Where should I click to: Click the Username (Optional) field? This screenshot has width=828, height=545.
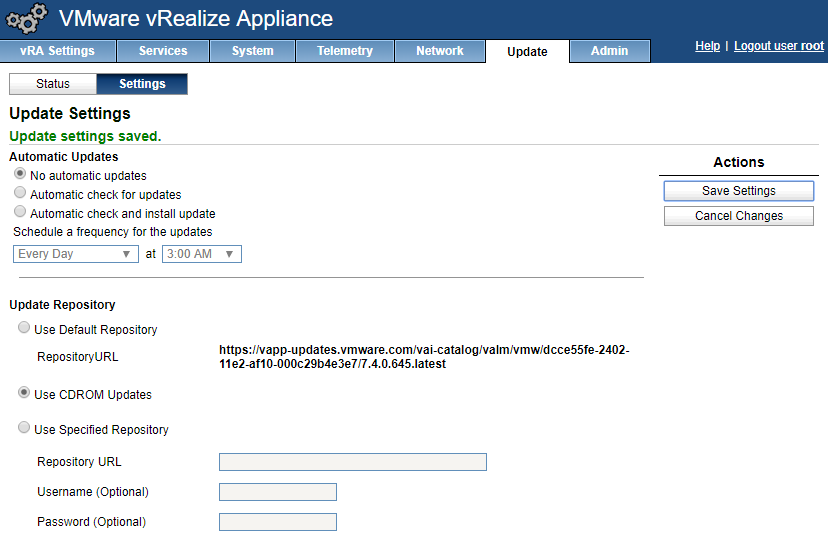click(x=278, y=492)
